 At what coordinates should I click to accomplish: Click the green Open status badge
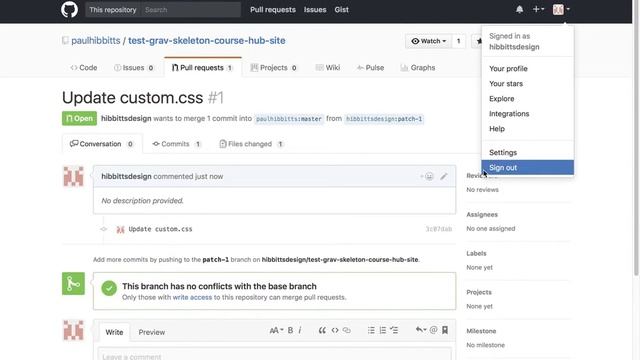tap(79, 118)
